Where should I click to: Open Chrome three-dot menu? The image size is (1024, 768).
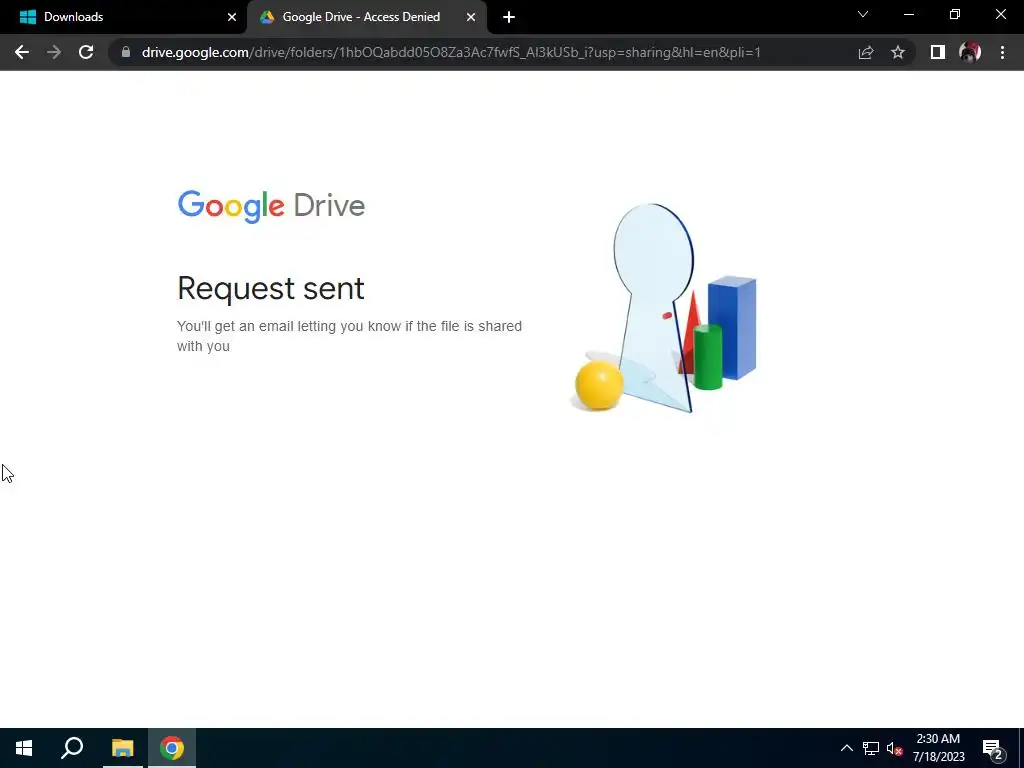pos(1002,52)
